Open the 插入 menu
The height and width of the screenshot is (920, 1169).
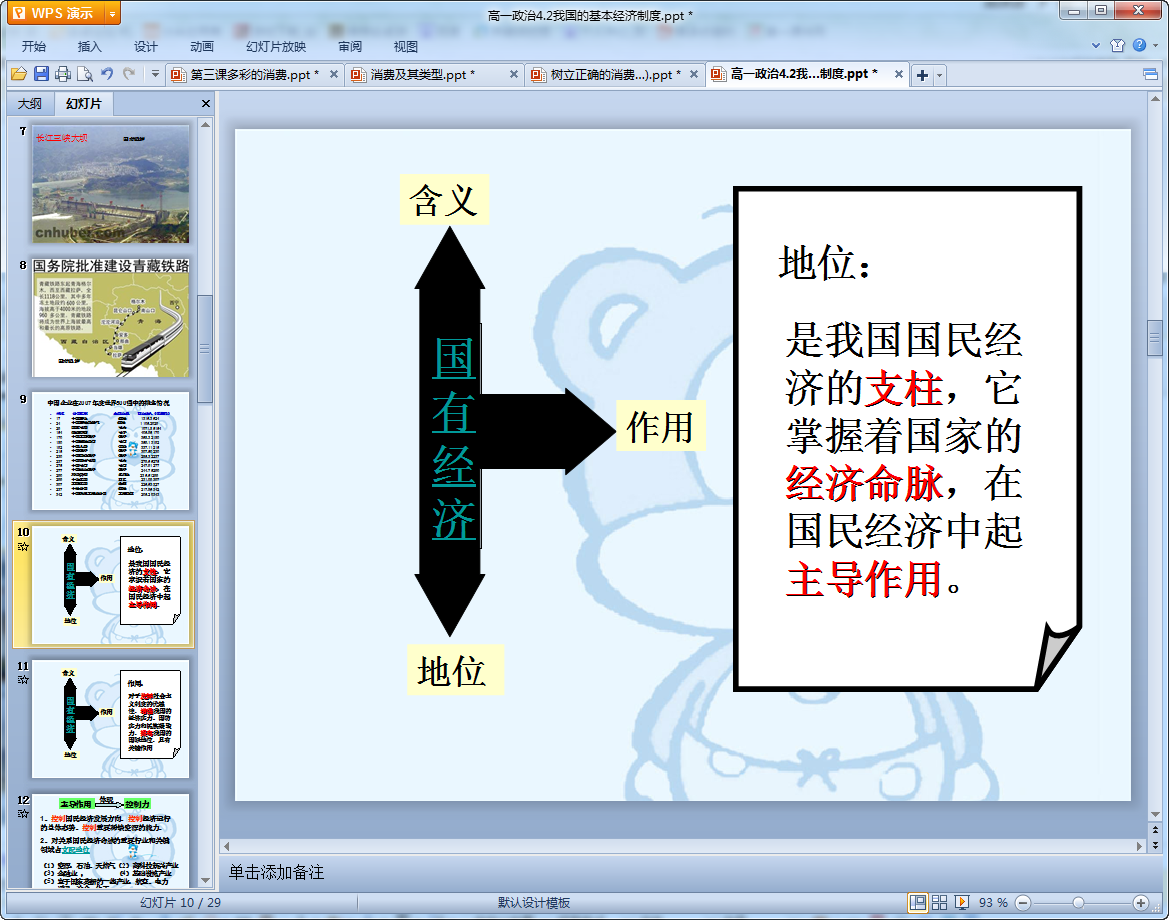coord(89,46)
